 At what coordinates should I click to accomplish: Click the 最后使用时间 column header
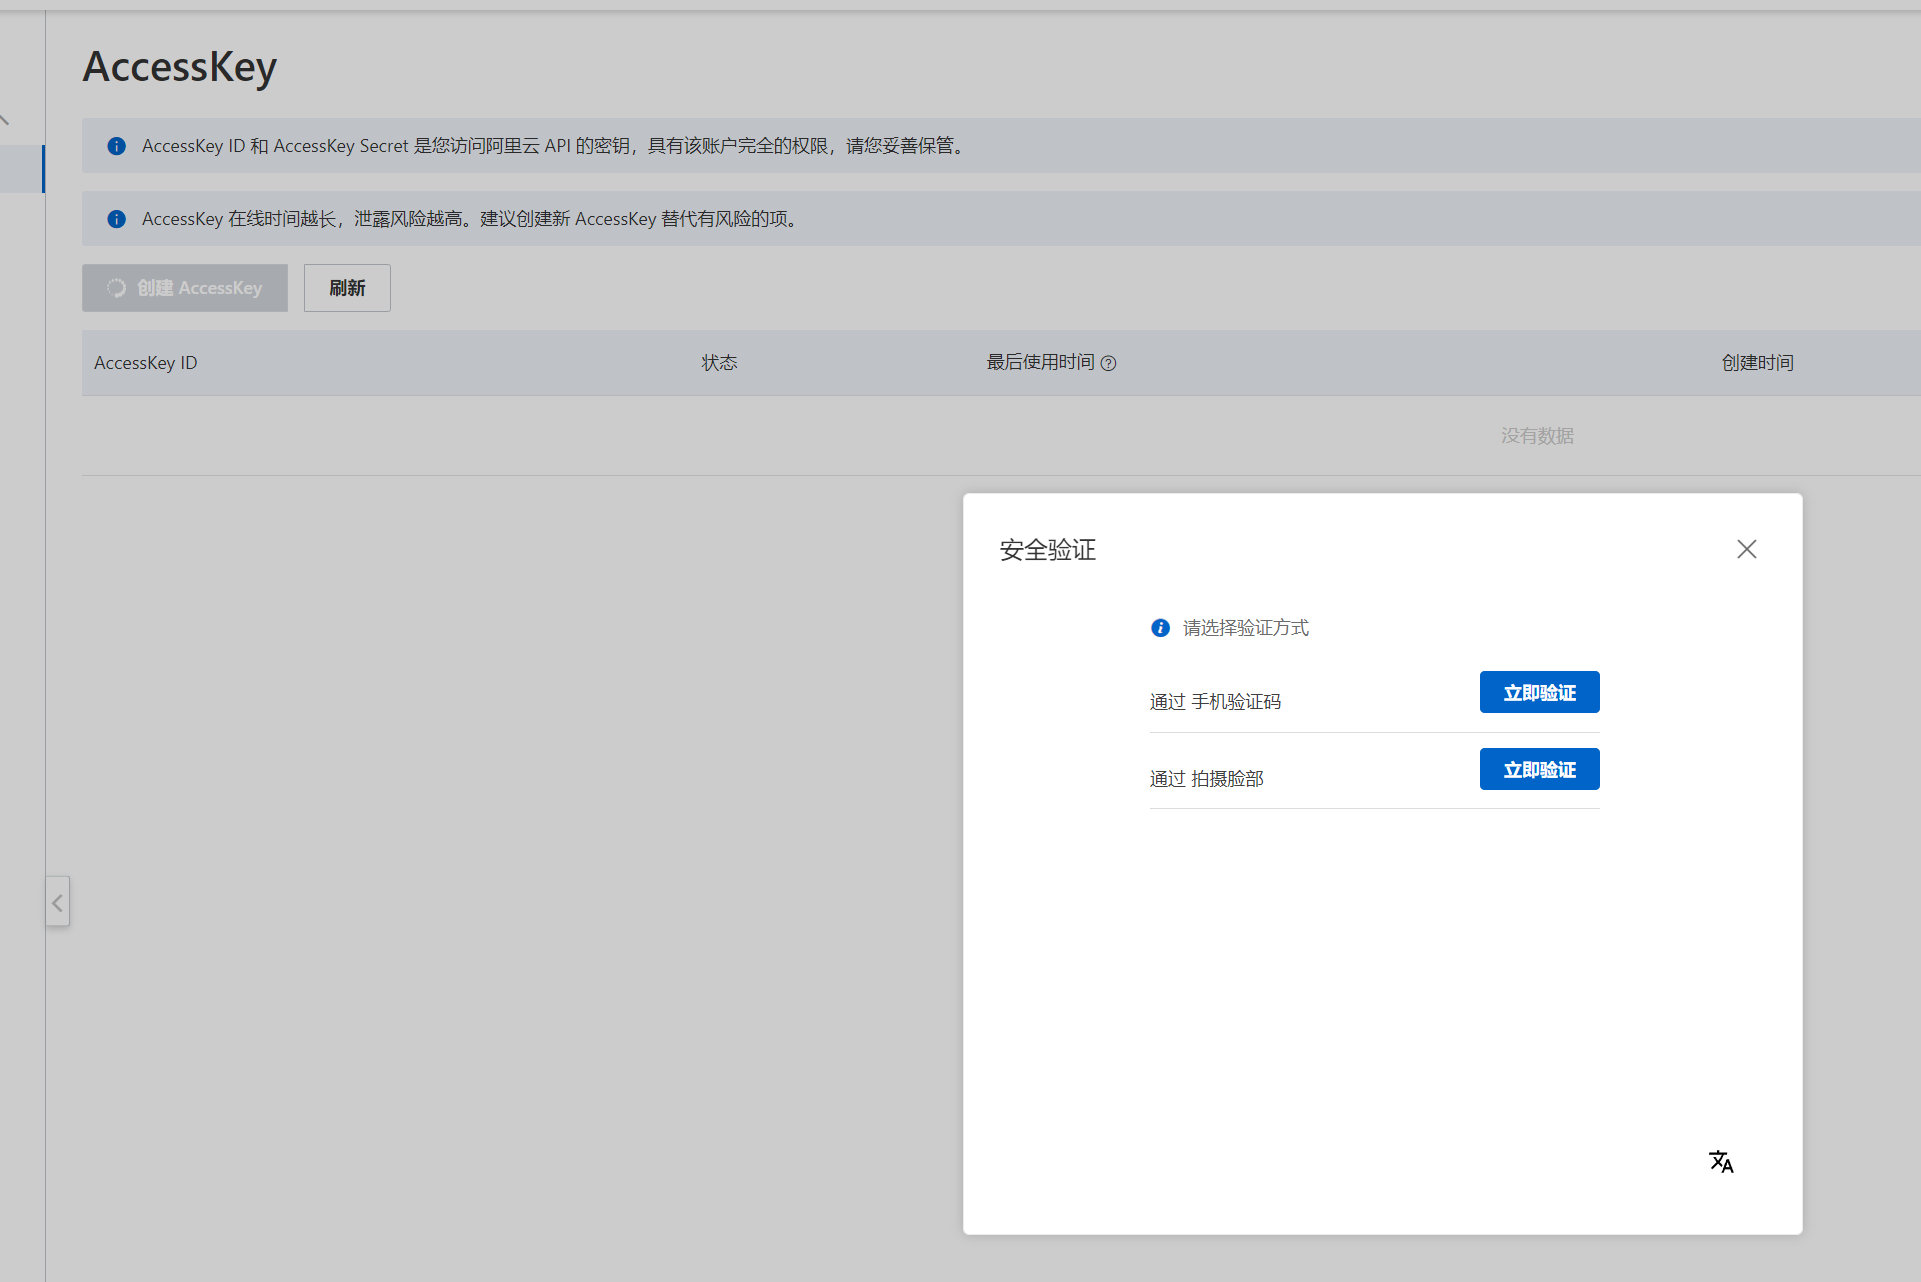[1041, 362]
